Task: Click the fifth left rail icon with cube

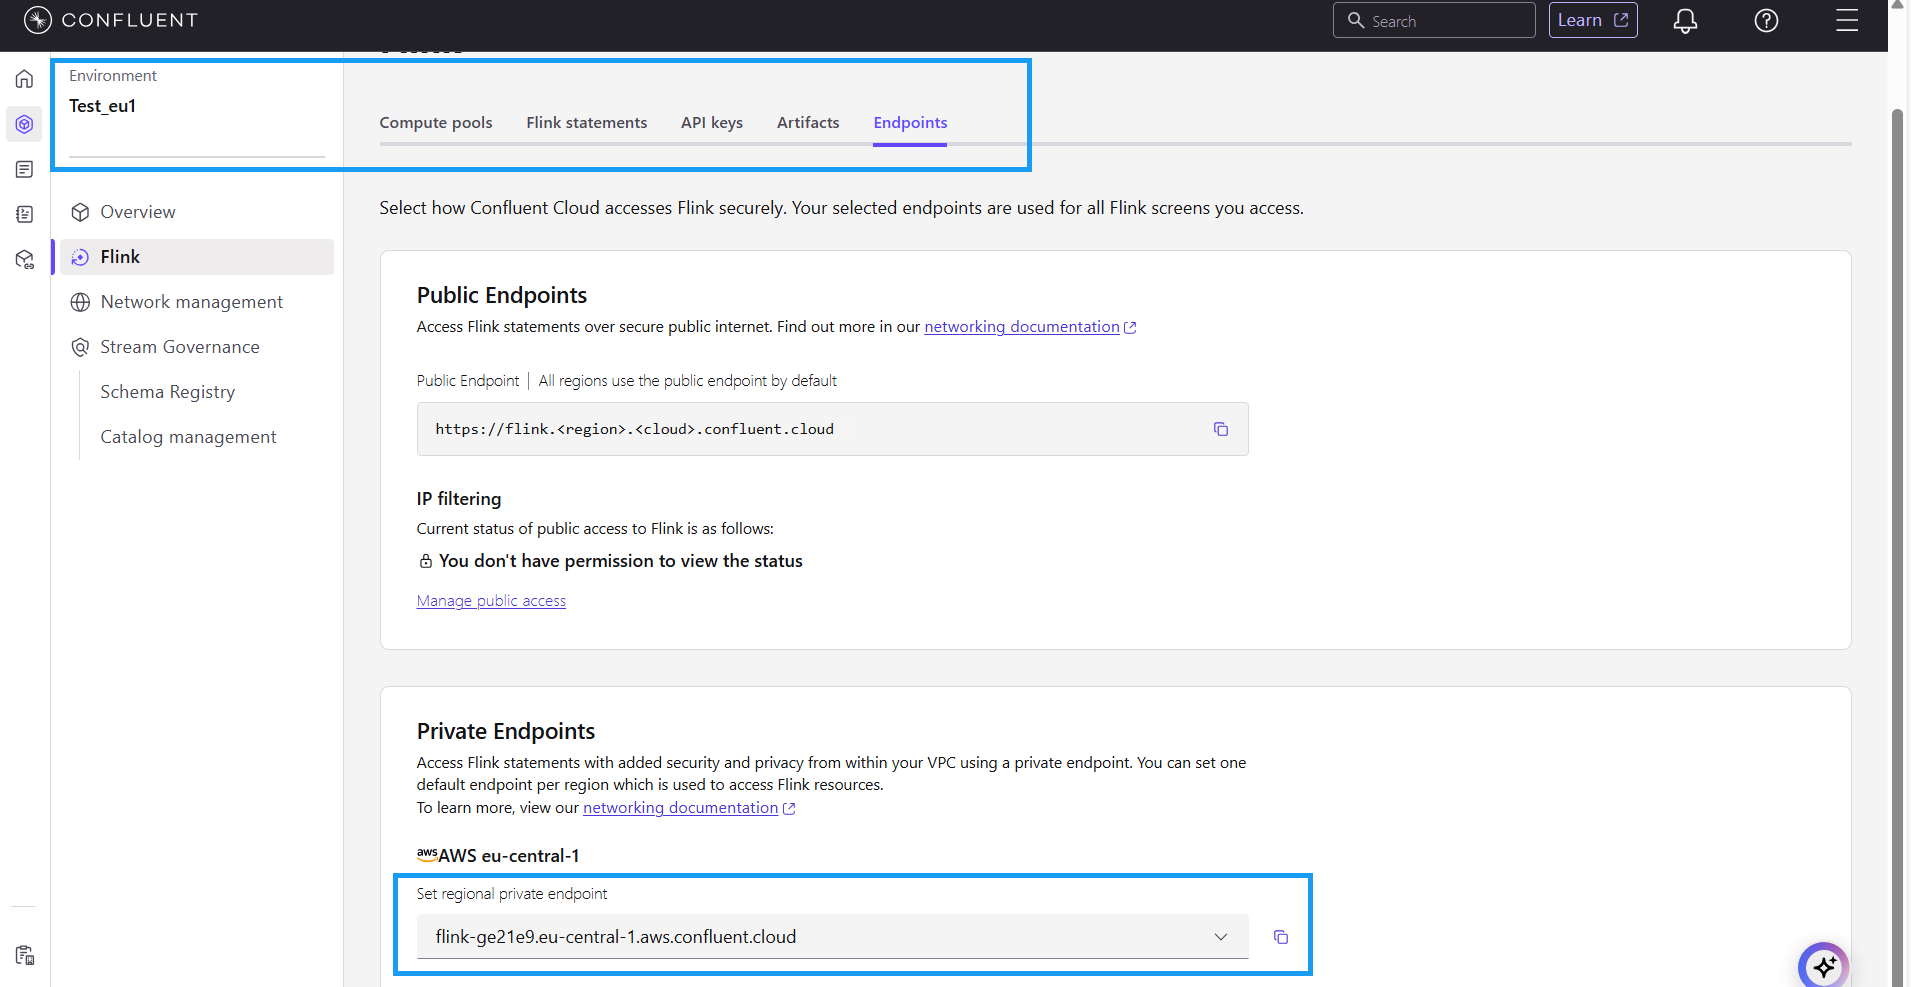Action: click(x=25, y=259)
